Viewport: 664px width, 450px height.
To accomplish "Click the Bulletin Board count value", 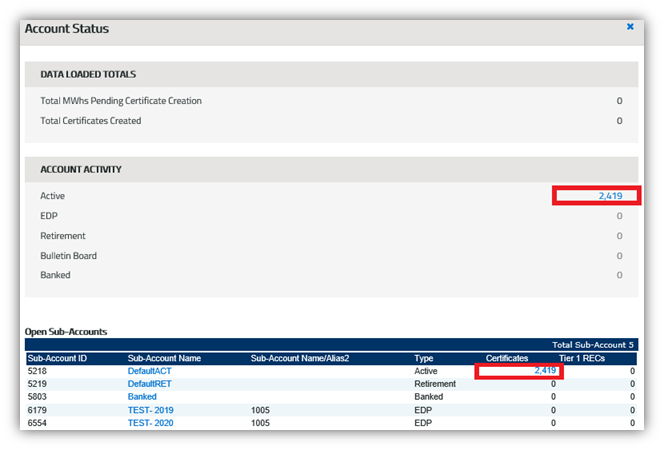I will click(619, 256).
